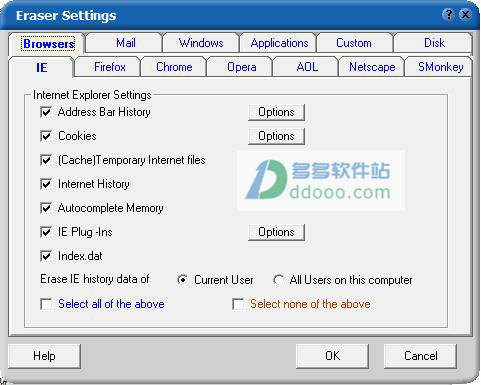Click the Help button
Image resolution: width=481 pixels, height=385 pixels.
(x=44, y=356)
